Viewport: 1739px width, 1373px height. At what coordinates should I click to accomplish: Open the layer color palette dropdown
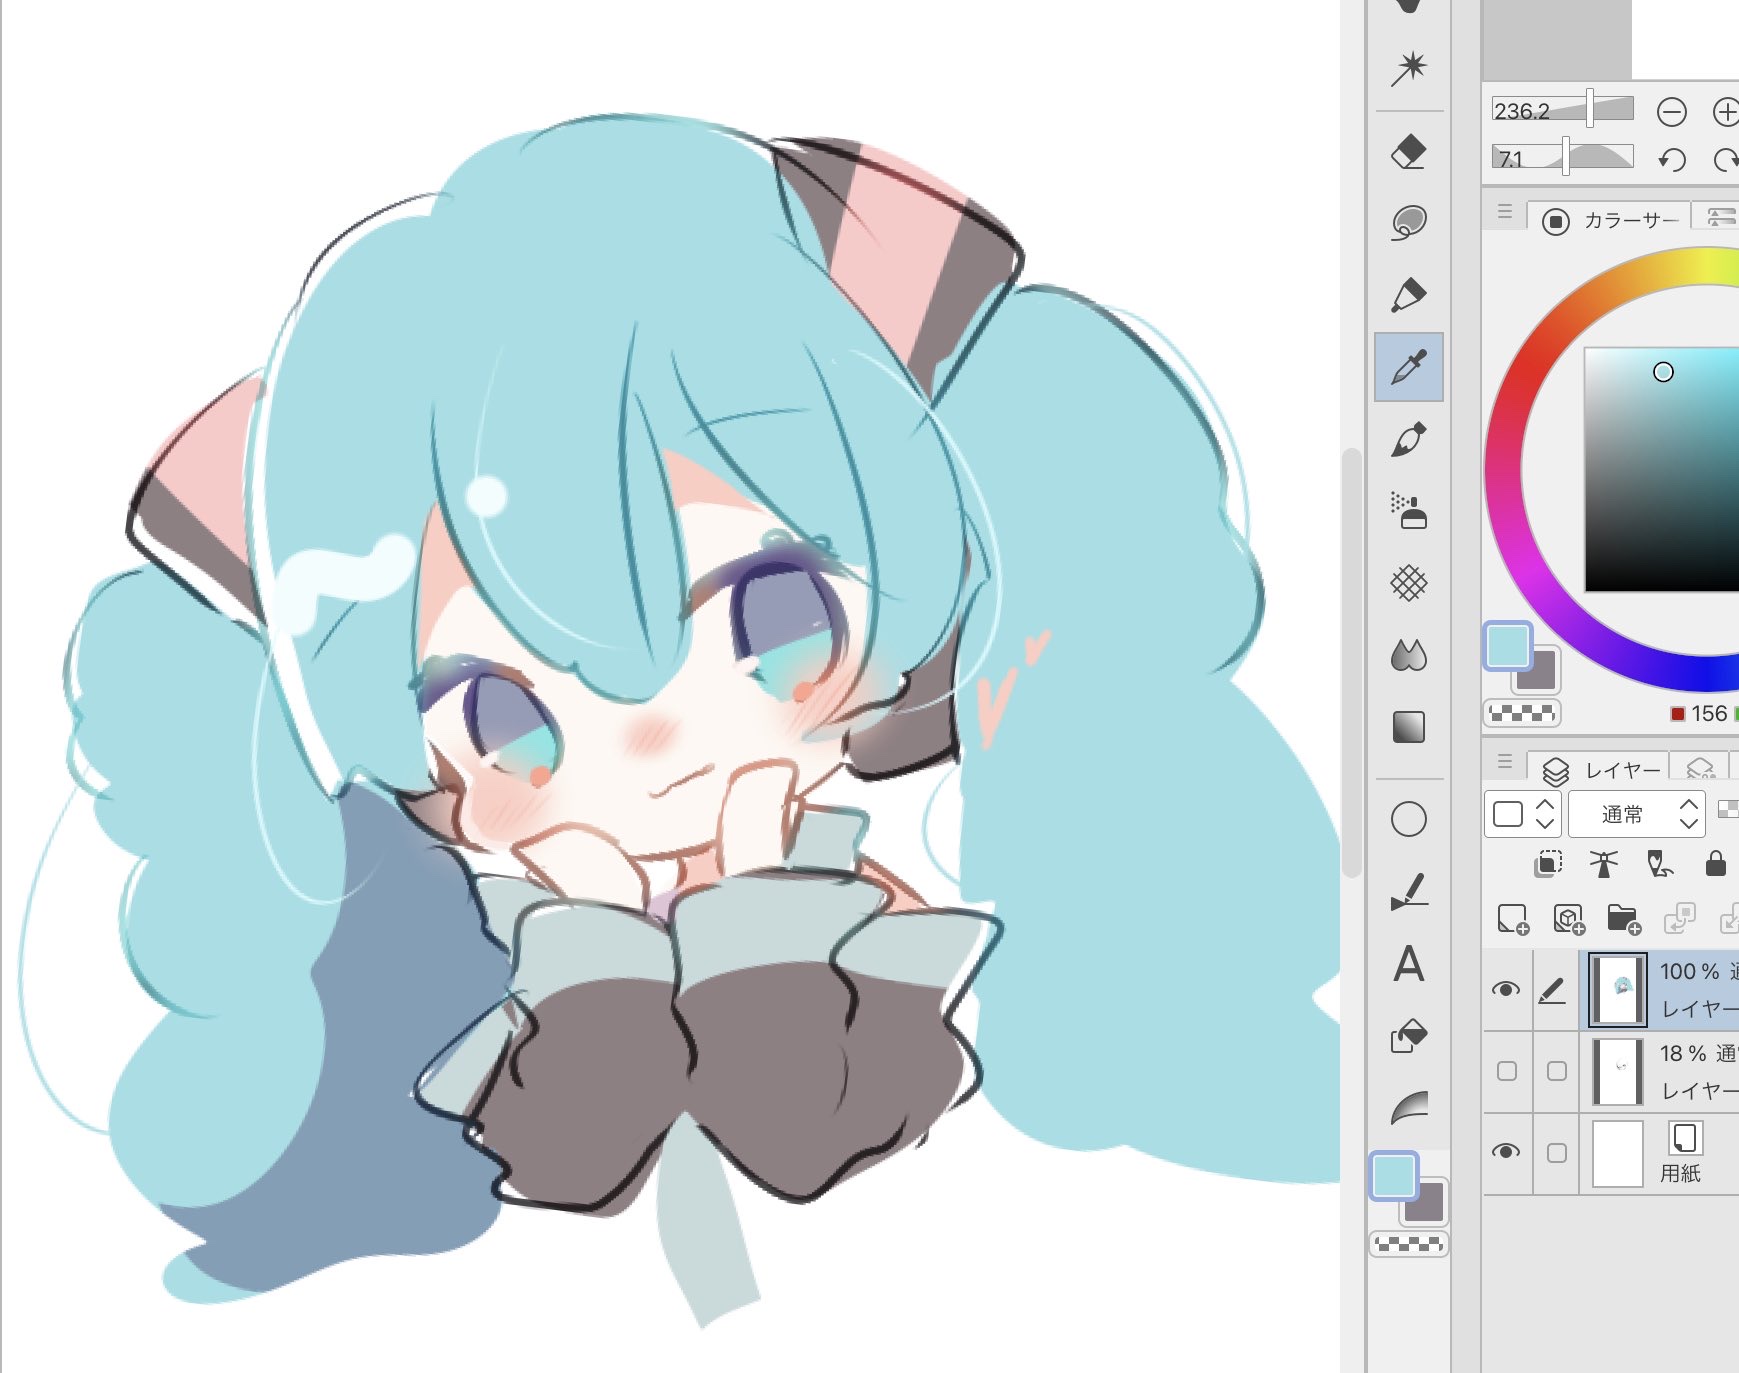click(1522, 814)
